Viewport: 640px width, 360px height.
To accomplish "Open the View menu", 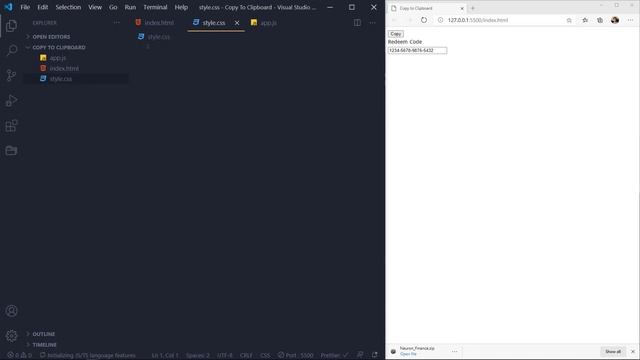I will tap(95, 7).
